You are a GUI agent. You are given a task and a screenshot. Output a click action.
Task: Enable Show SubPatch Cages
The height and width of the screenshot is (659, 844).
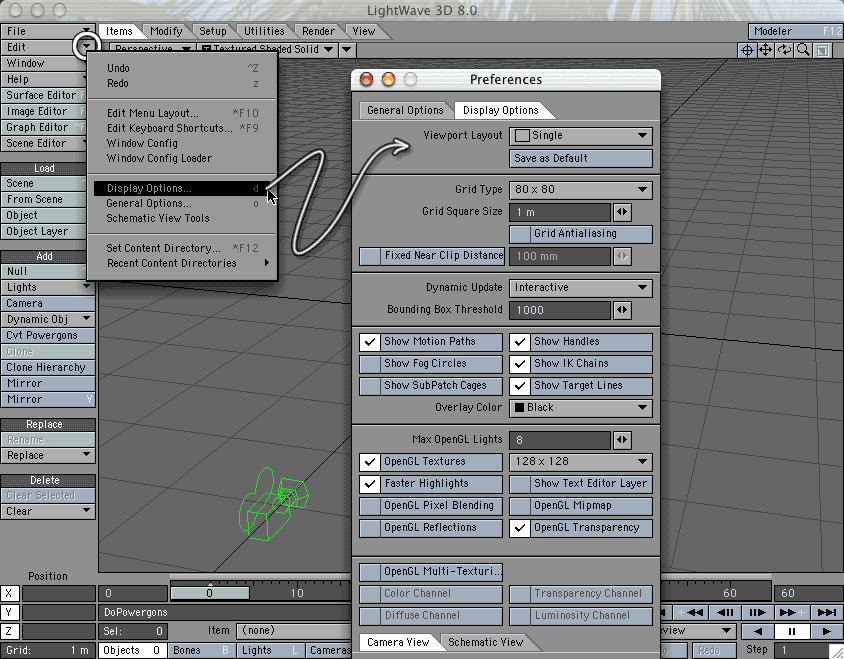(x=370, y=386)
